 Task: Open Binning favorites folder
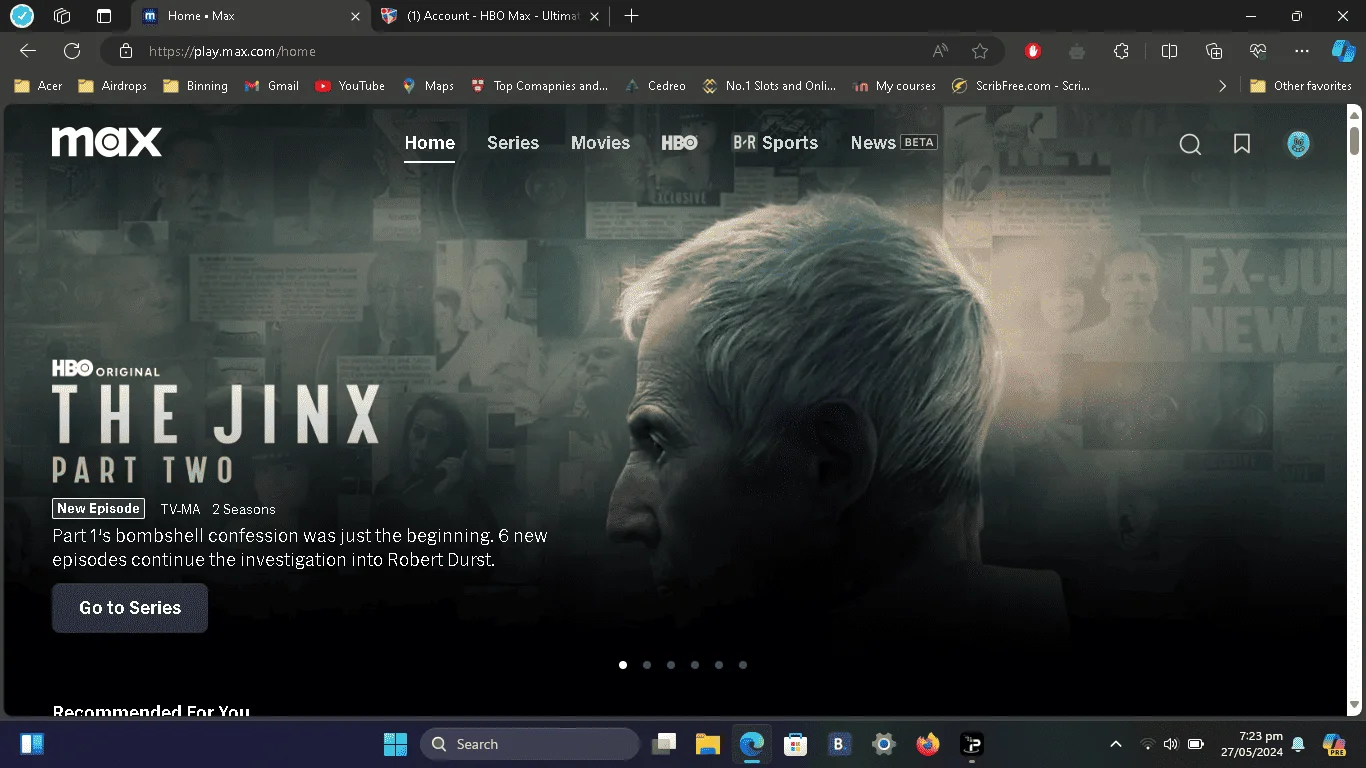[x=195, y=86]
